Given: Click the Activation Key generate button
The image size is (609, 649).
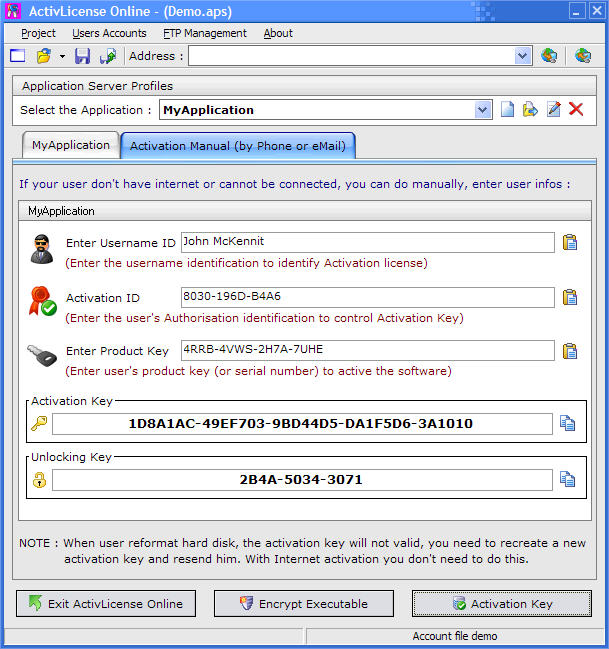Looking at the screenshot, I should 502,603.
